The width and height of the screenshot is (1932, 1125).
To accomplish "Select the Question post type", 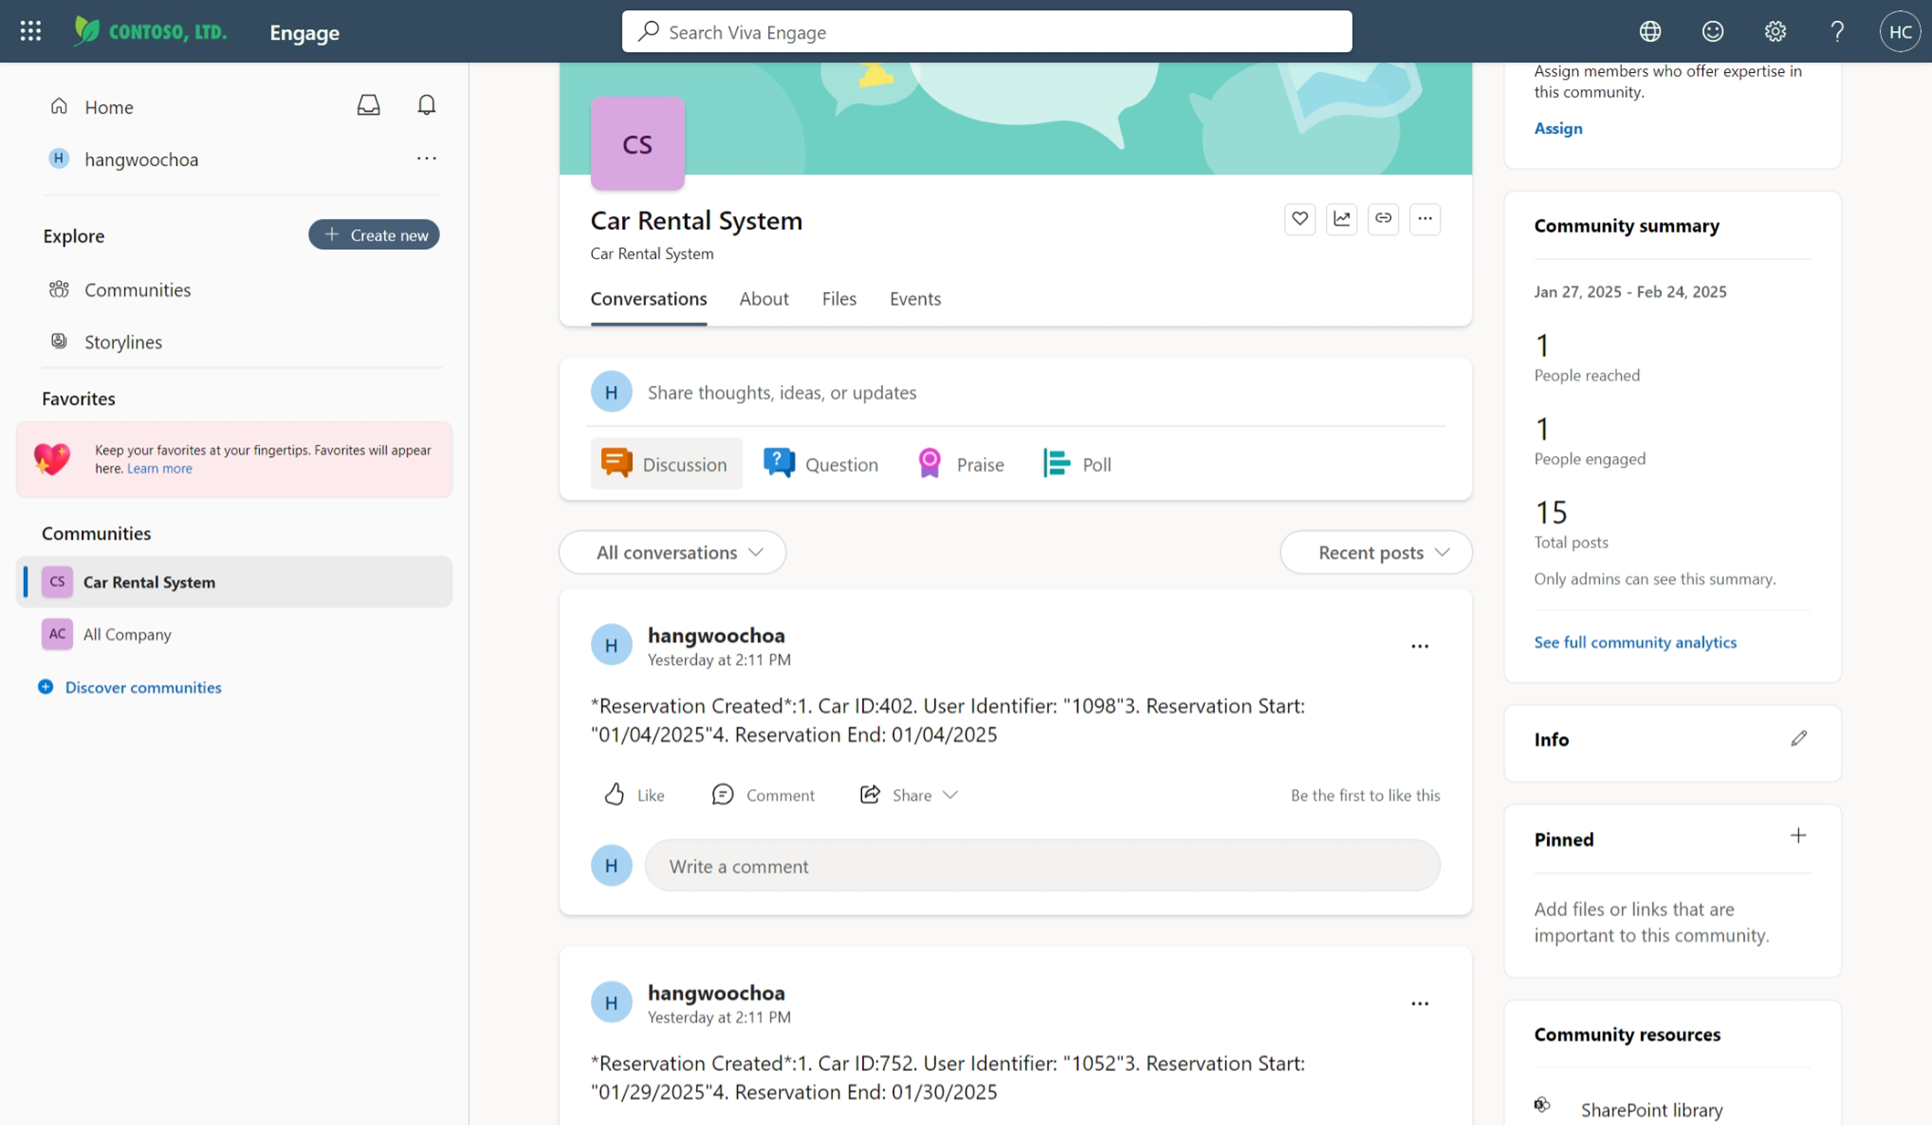I will click(821, 463).
